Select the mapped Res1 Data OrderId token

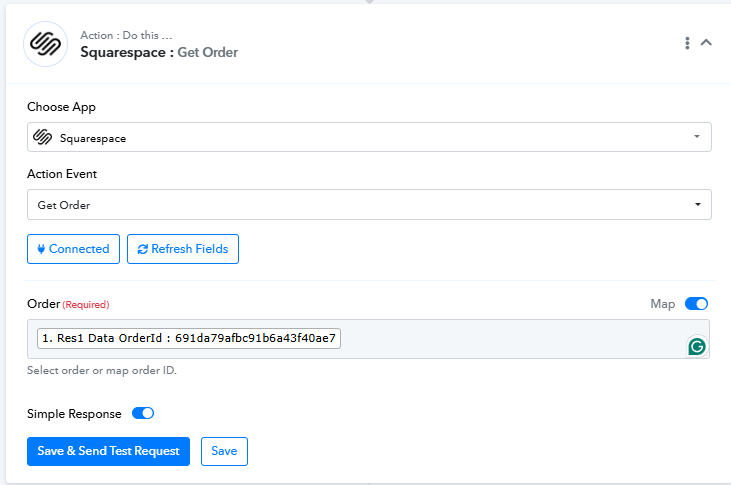click(x=189, y=339)
